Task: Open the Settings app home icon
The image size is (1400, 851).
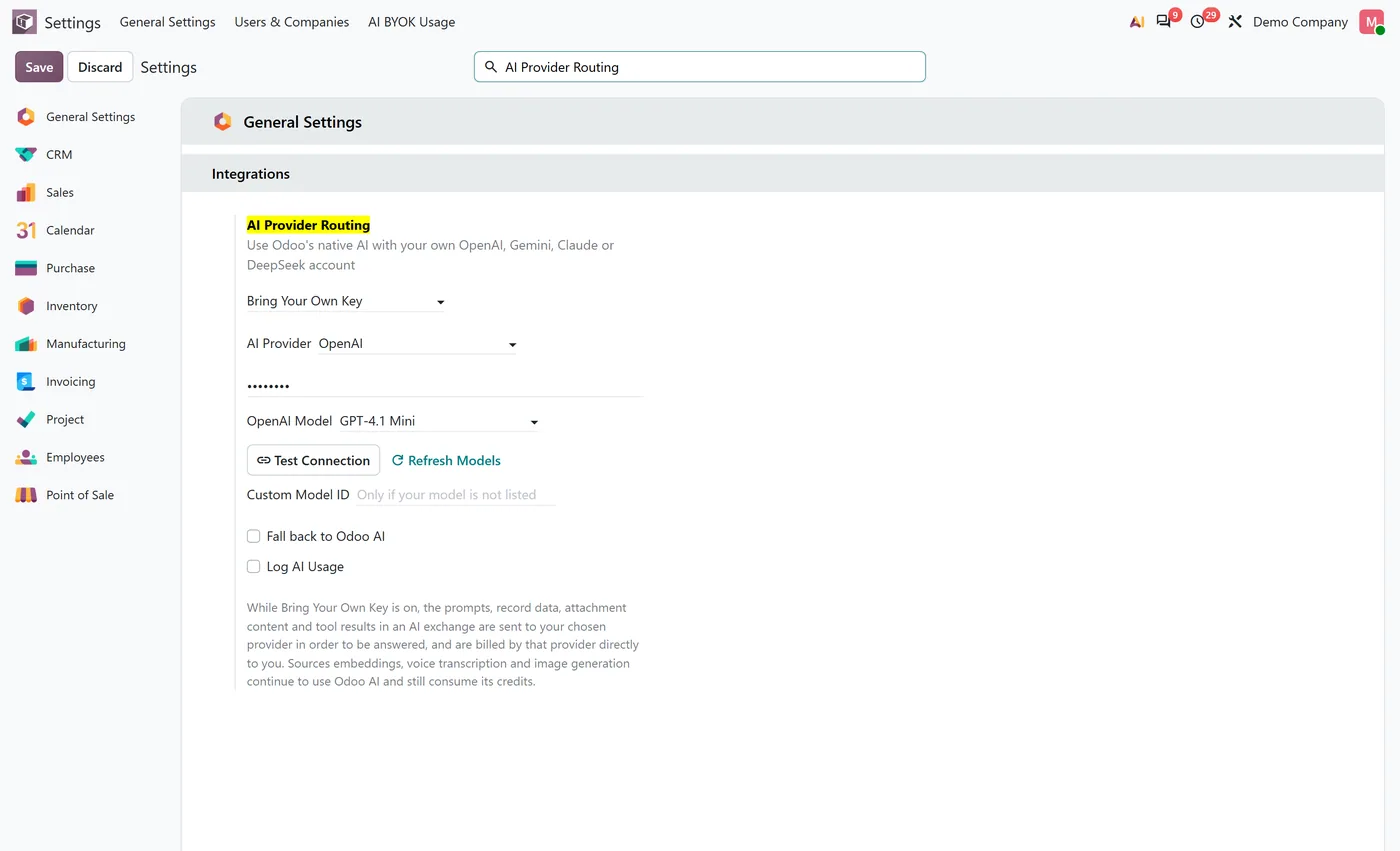Action: [24, 22]
